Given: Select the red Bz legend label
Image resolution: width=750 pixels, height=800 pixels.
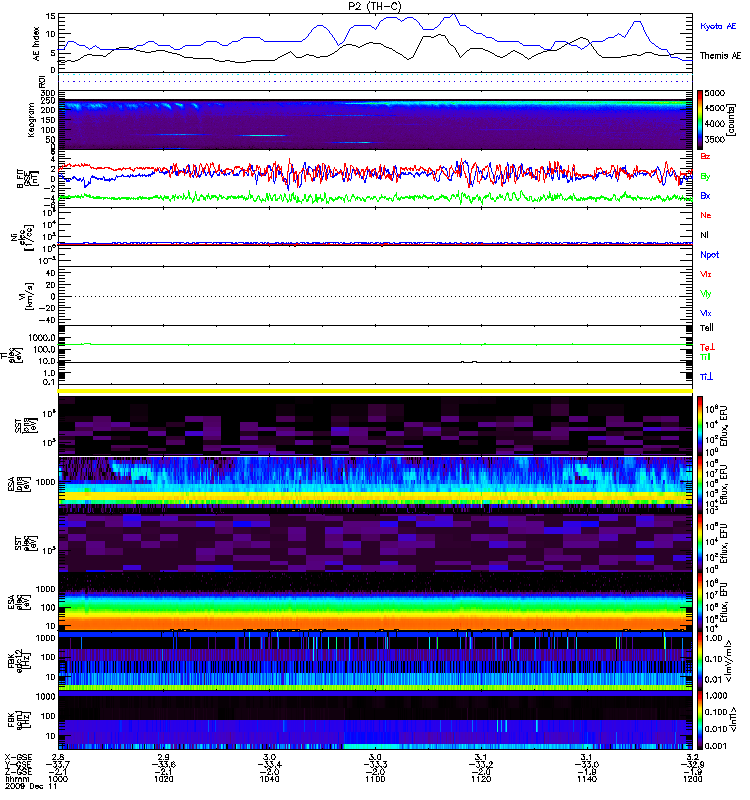Looking at the screenshot, I should [x=705, y=157].
